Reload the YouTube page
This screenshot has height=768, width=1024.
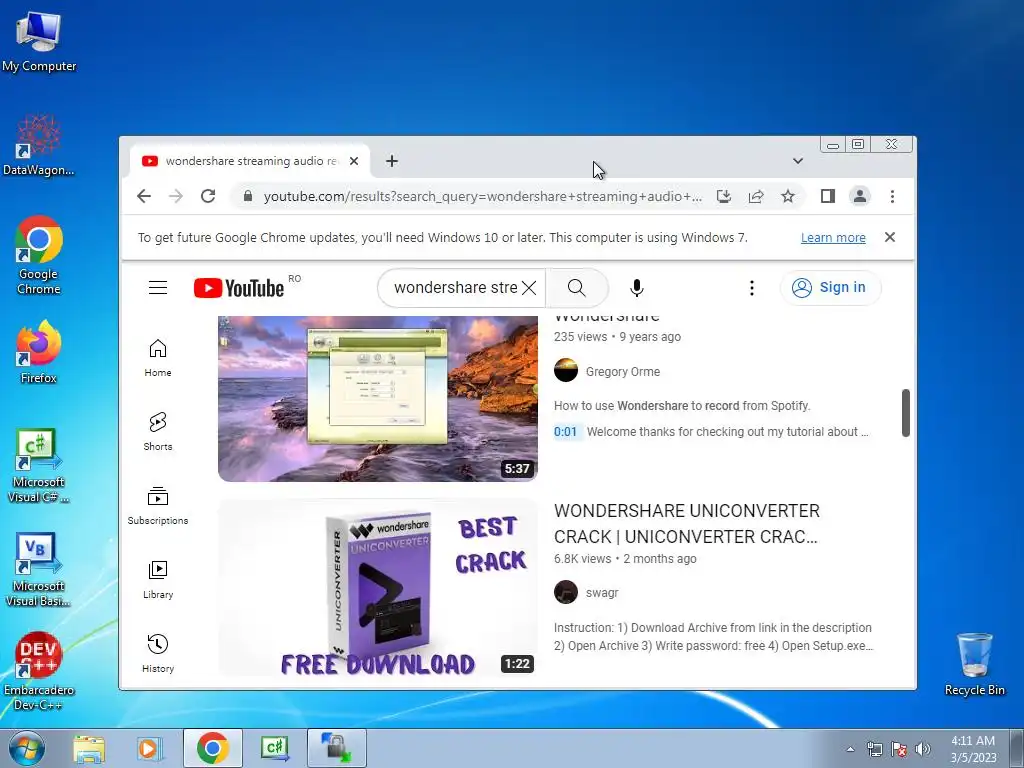(208, 196)
